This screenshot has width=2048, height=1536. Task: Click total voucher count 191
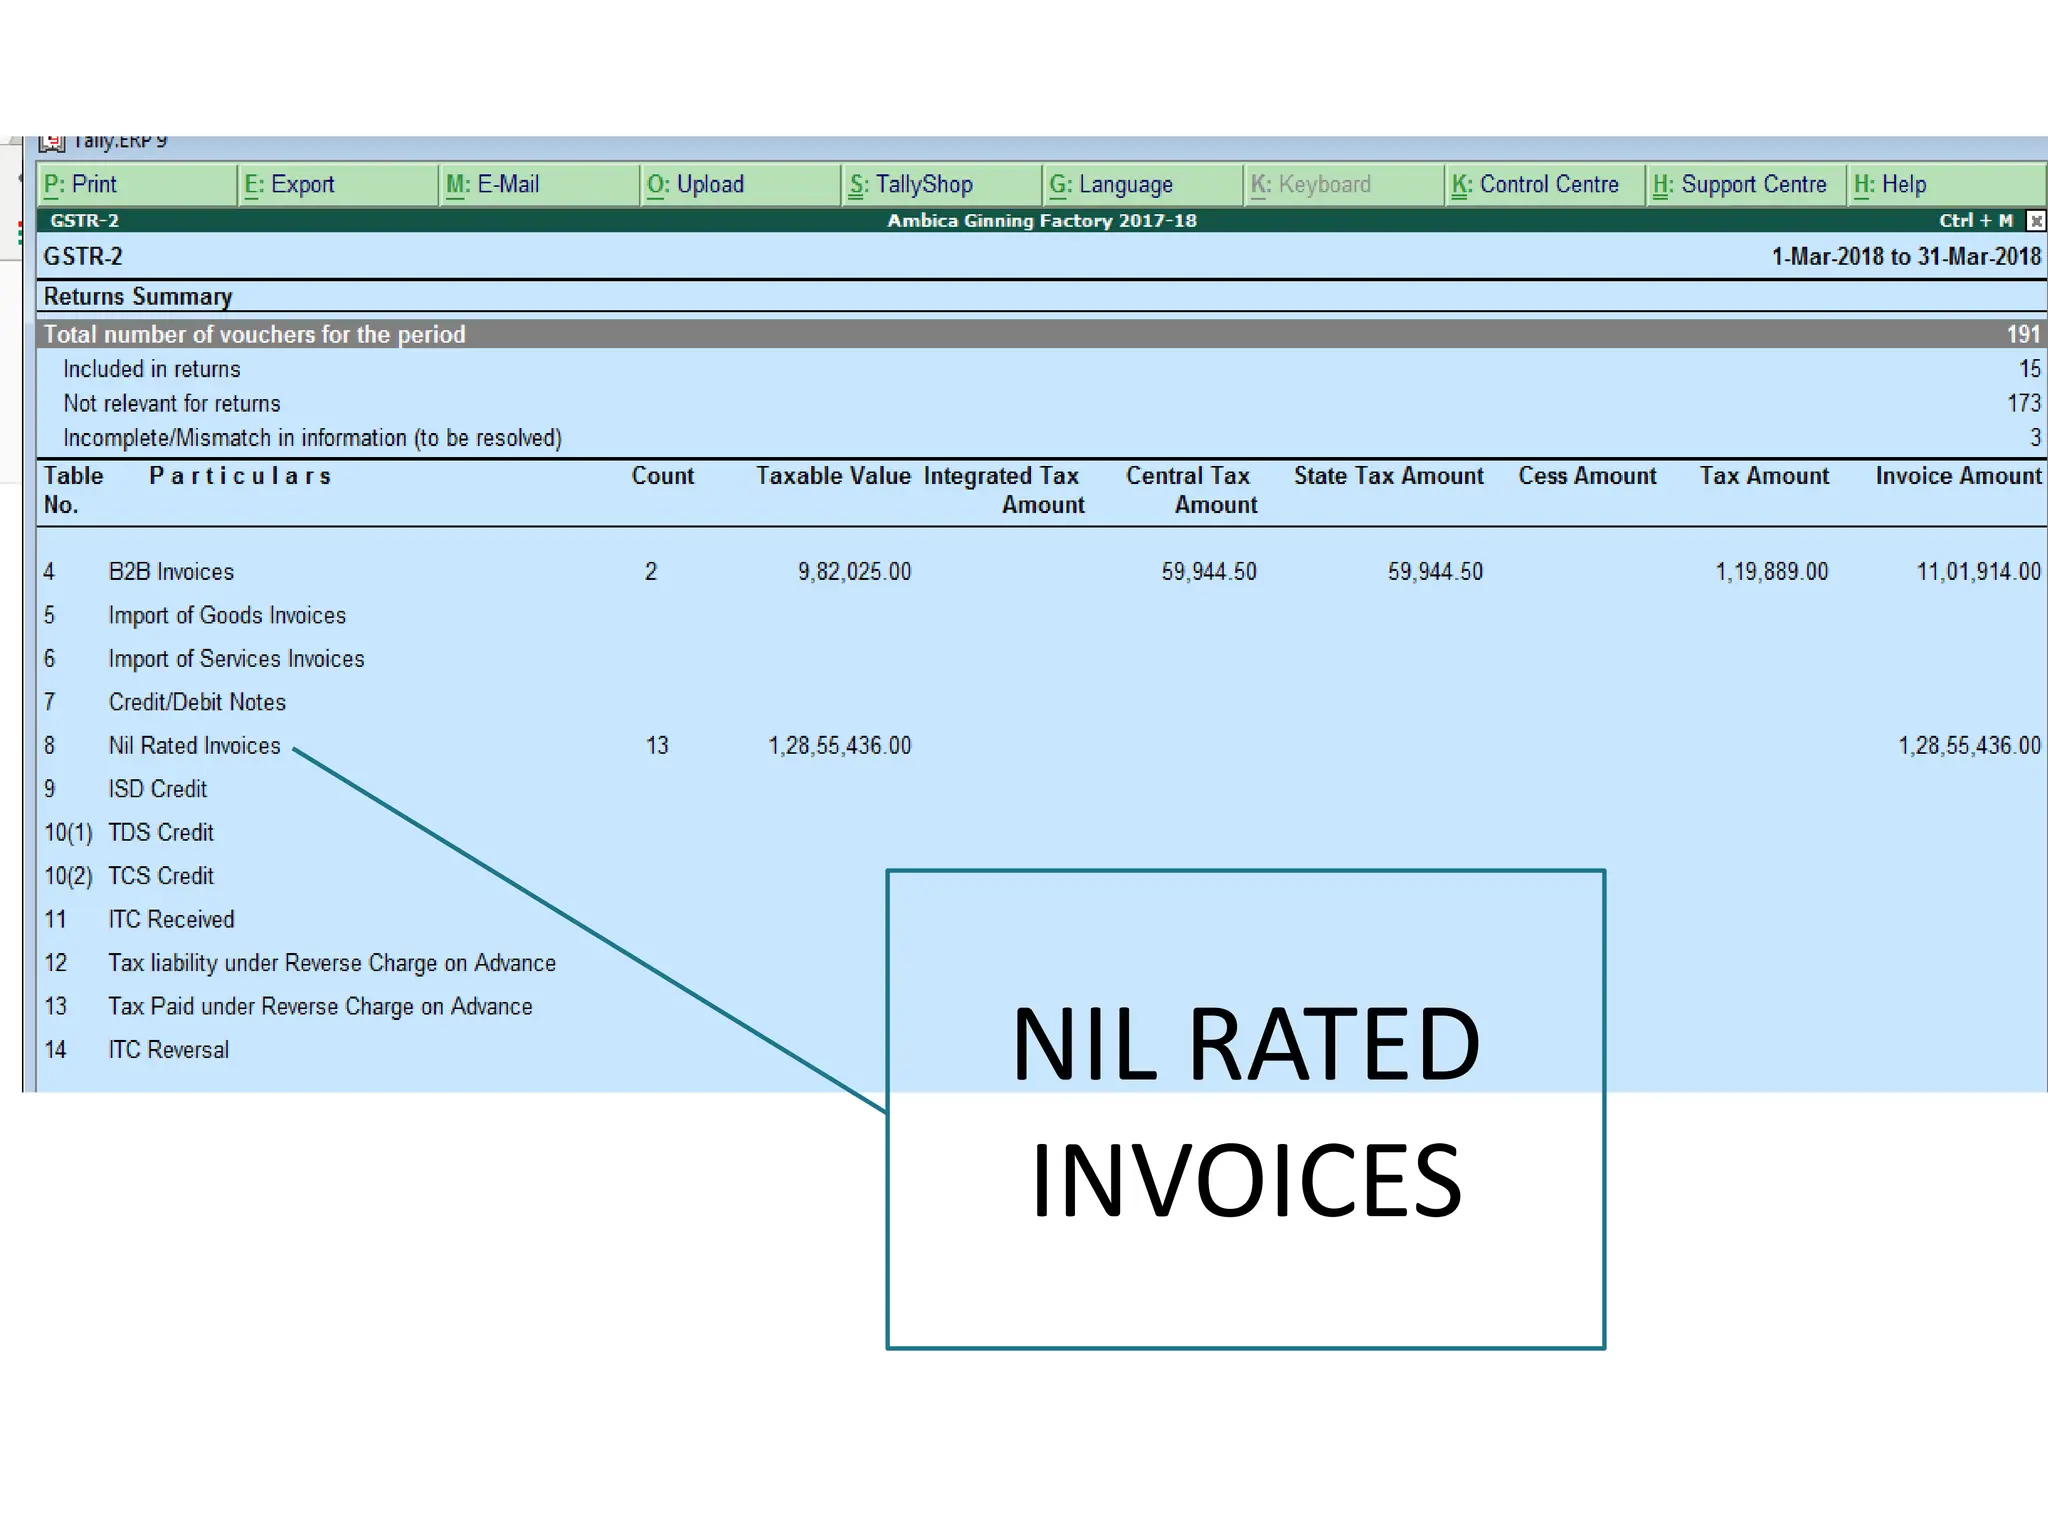point(2023,334)
